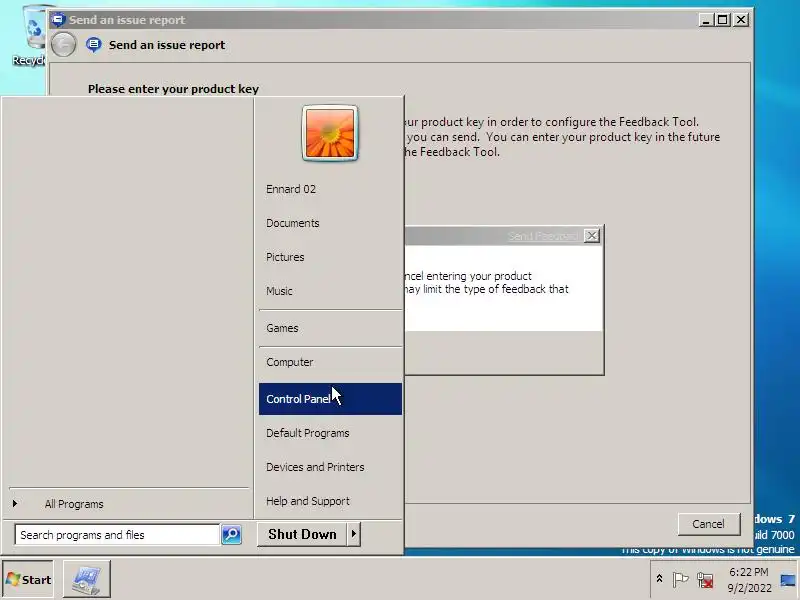
Task: Open pinned taskbar program icon
Action: [x=87, y=580]
